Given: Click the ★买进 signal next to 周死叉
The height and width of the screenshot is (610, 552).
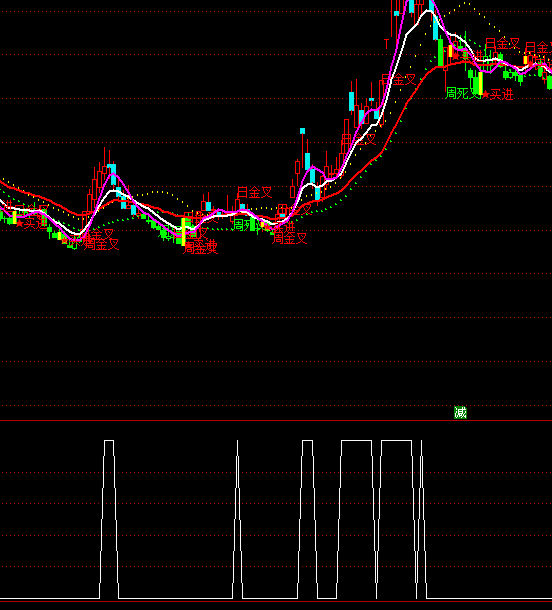Looking at the screenshot, I should (498, 94).
